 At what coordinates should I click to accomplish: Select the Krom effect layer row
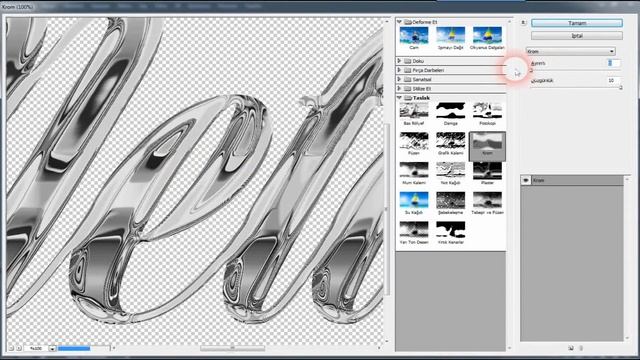click(572, 180)
